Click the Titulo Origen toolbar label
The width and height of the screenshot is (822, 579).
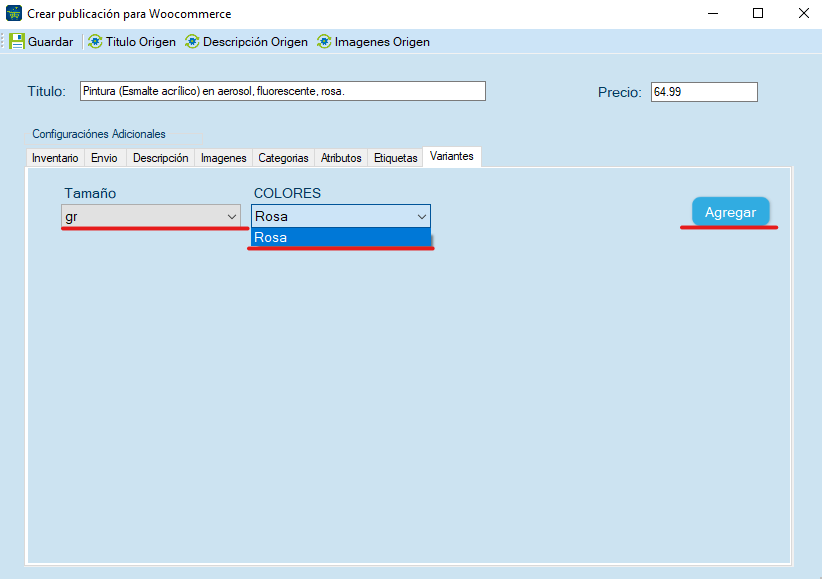(x=140, y=42)
